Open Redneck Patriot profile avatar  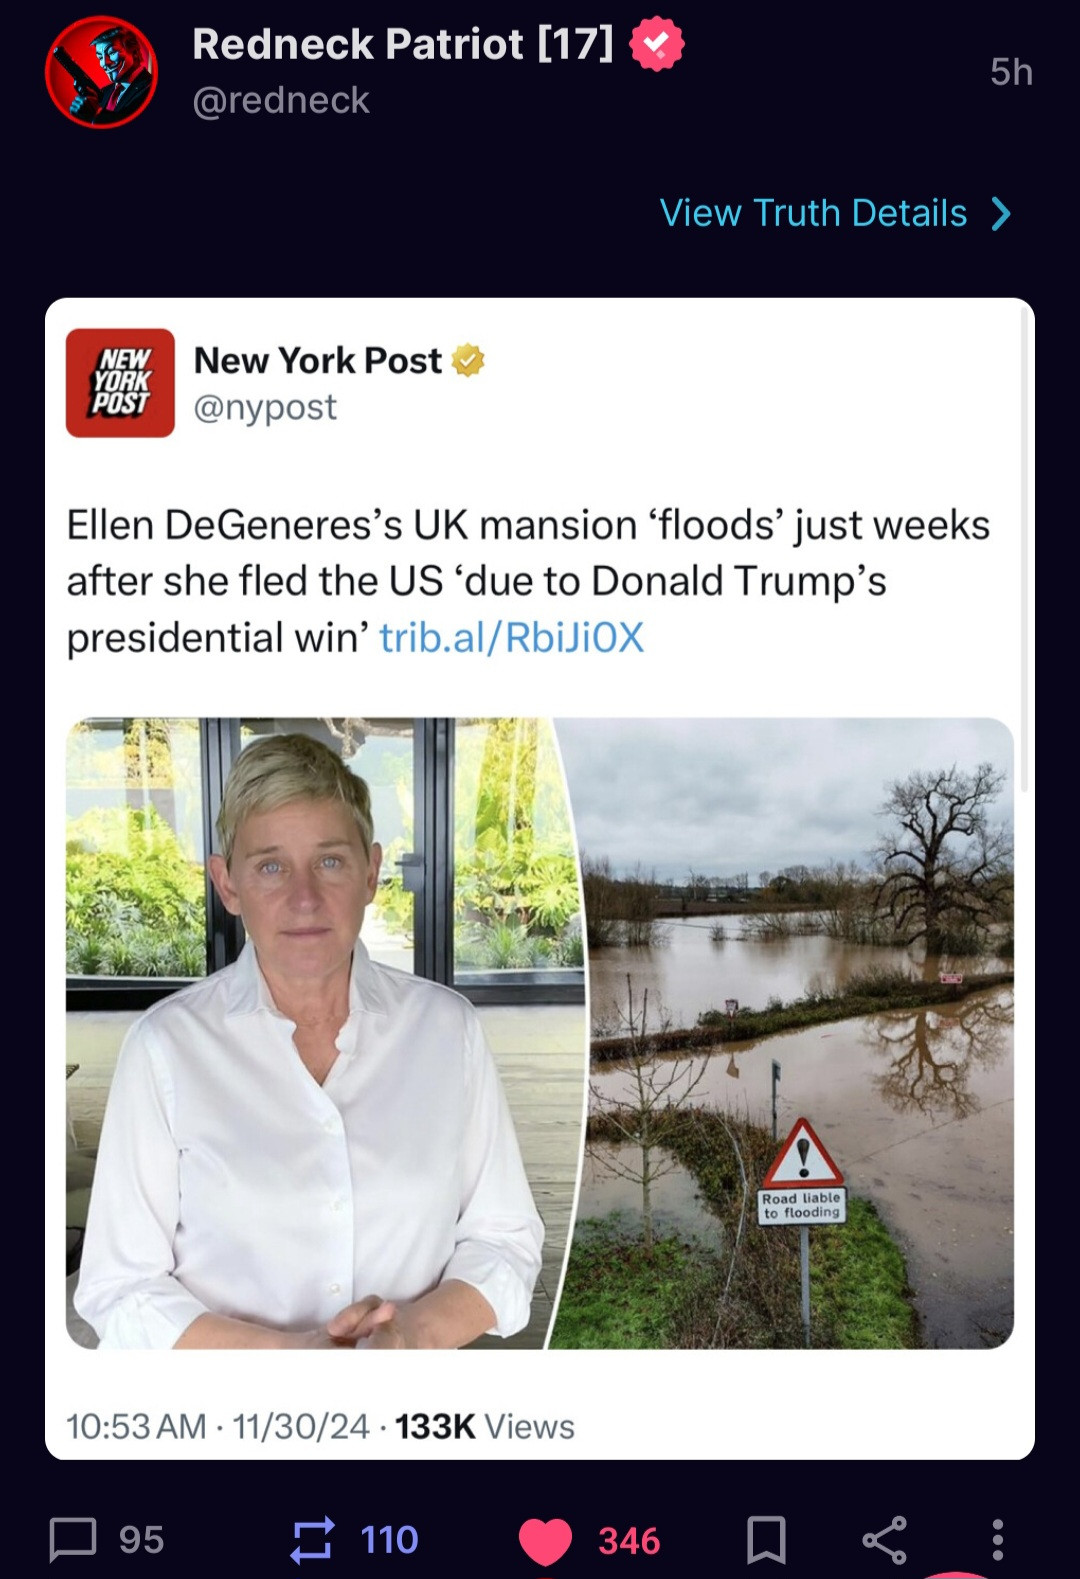[x=101, y=72]
